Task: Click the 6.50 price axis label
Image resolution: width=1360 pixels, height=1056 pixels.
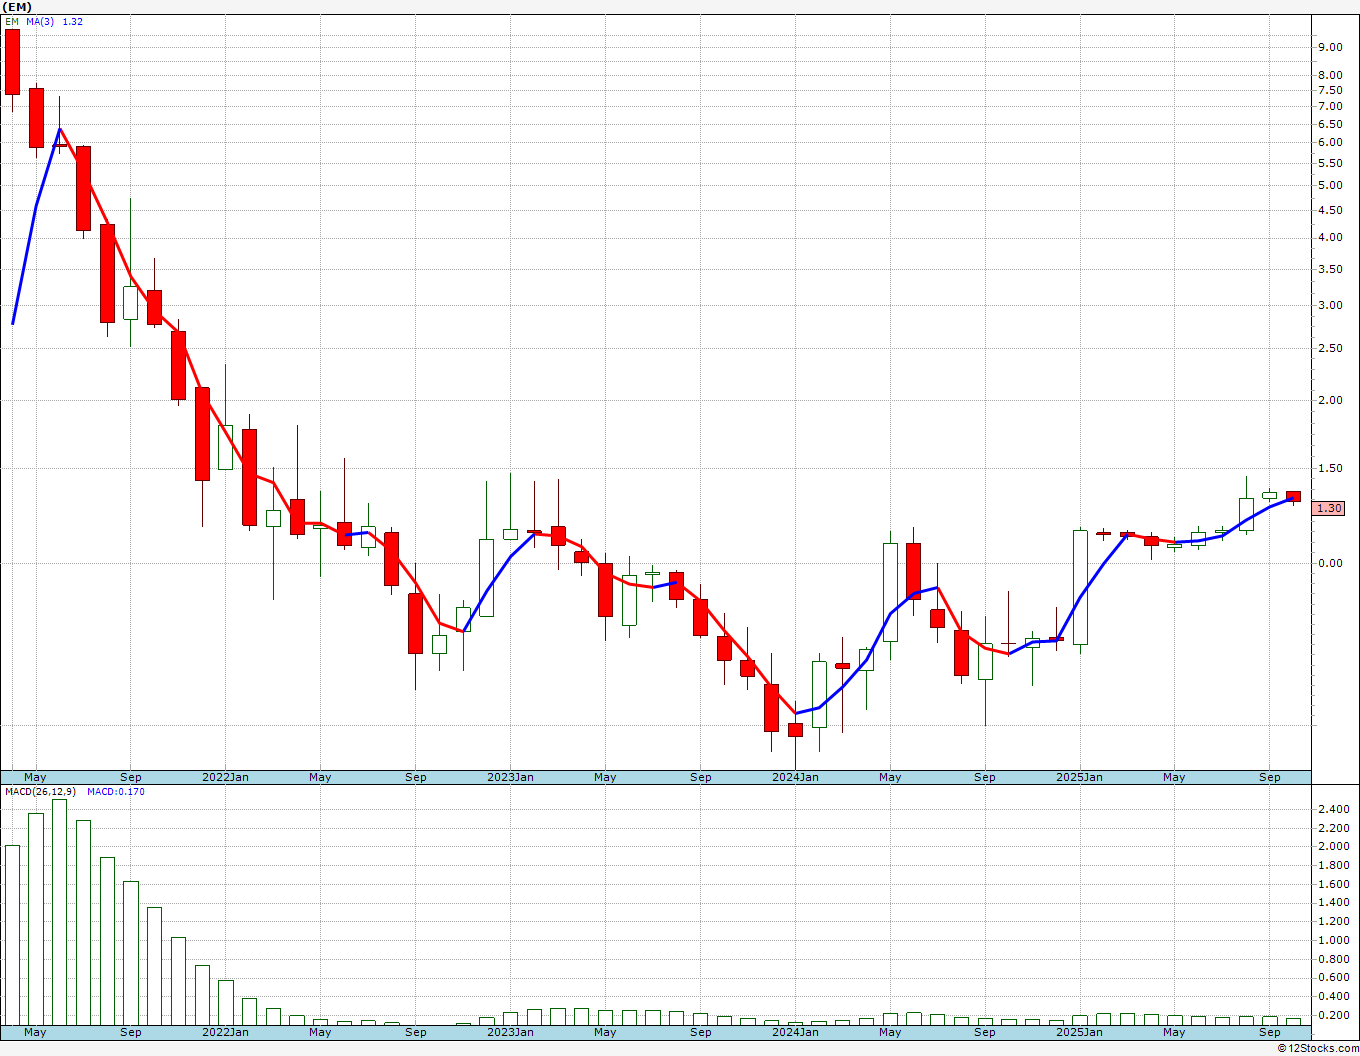Action: pos(1329,124)
